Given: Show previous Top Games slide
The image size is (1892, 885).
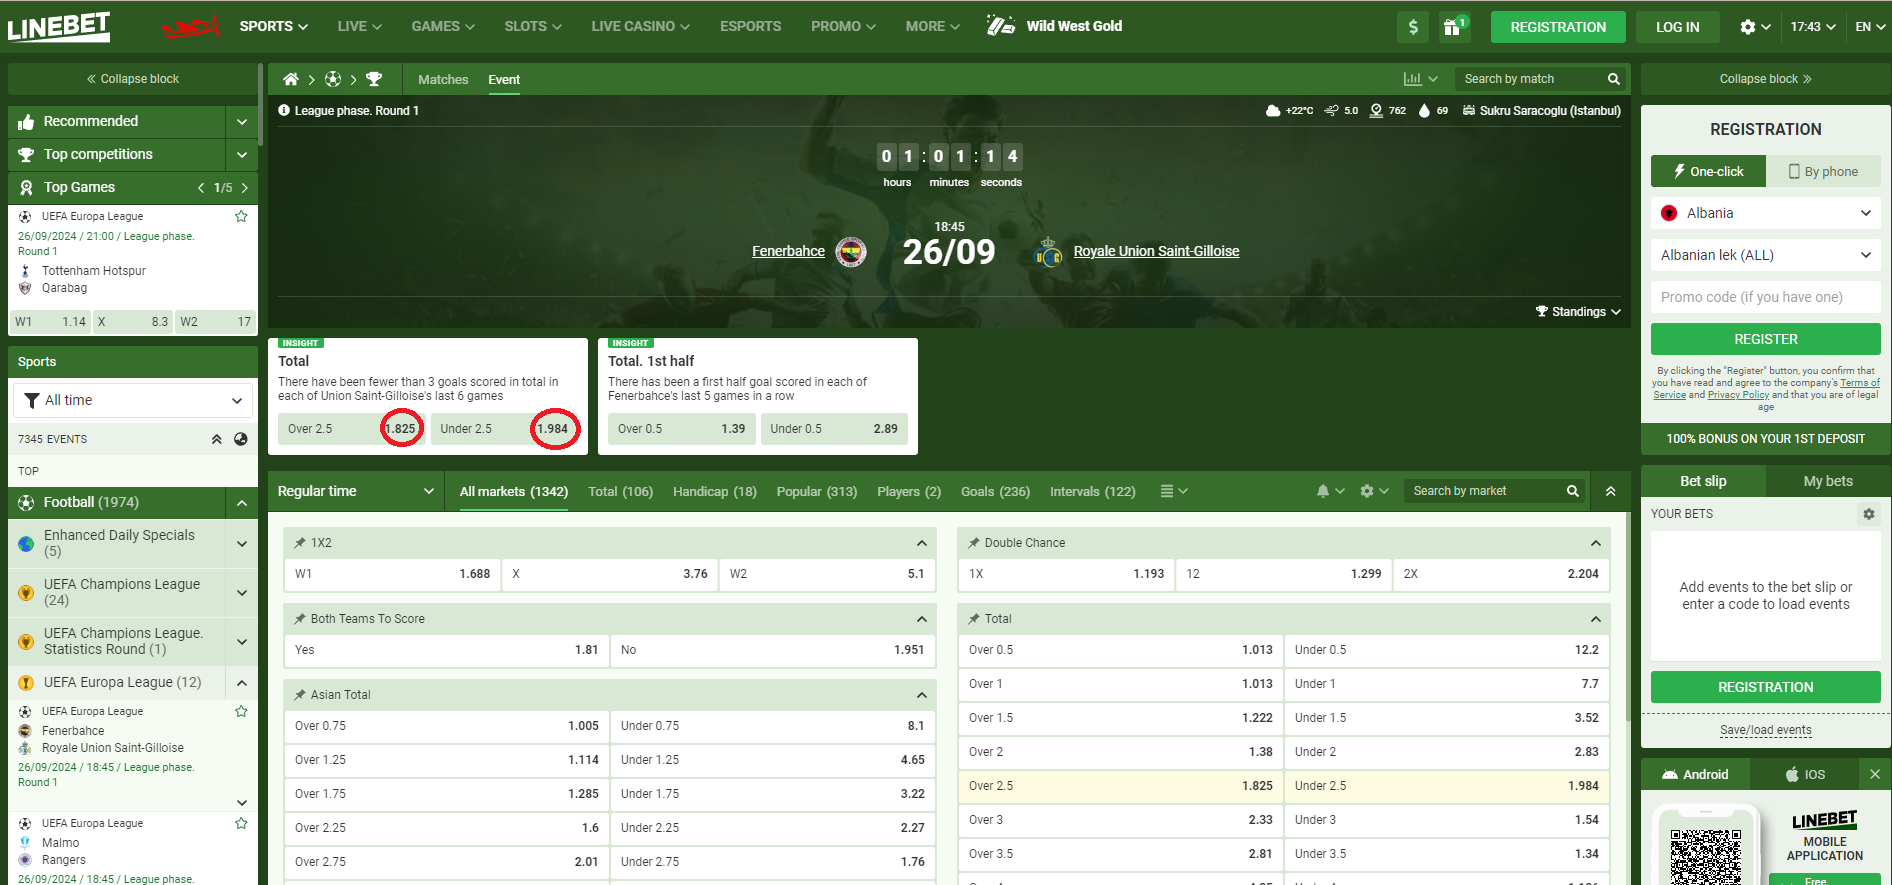Looking at the screenshot, I should (x=201, y=187).
